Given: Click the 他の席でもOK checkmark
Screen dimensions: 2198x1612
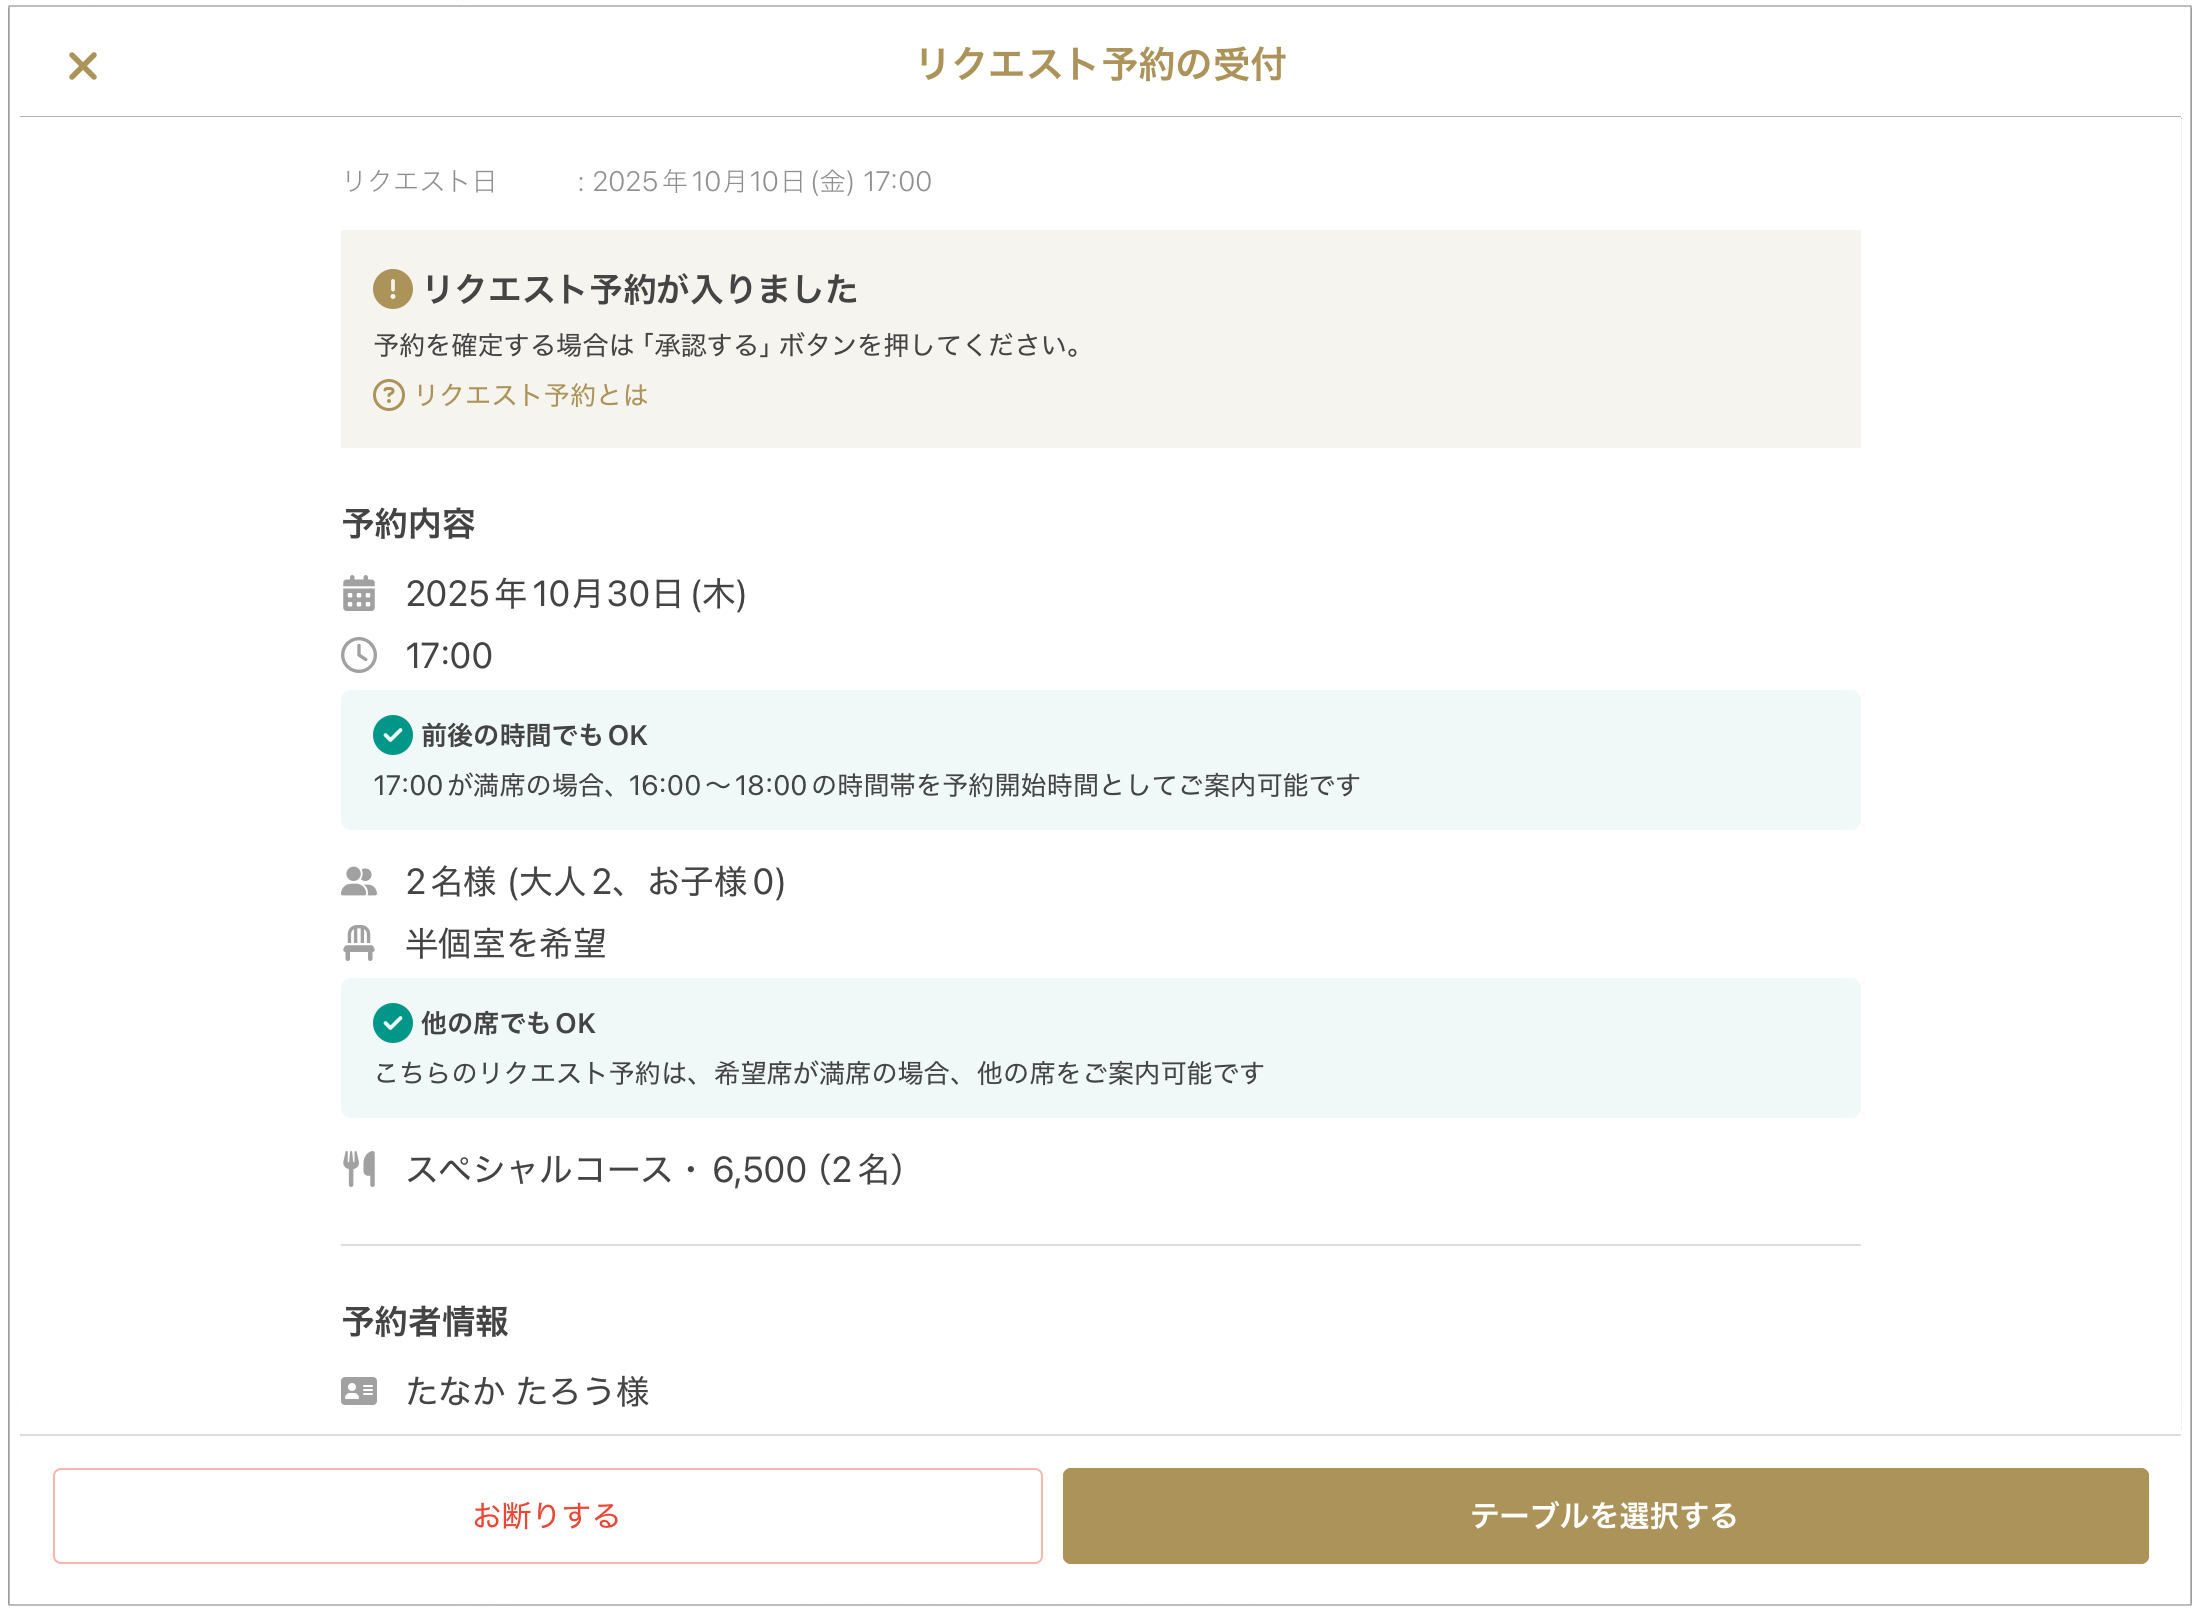Looking at the screenshot, I should click(392, 1023).
